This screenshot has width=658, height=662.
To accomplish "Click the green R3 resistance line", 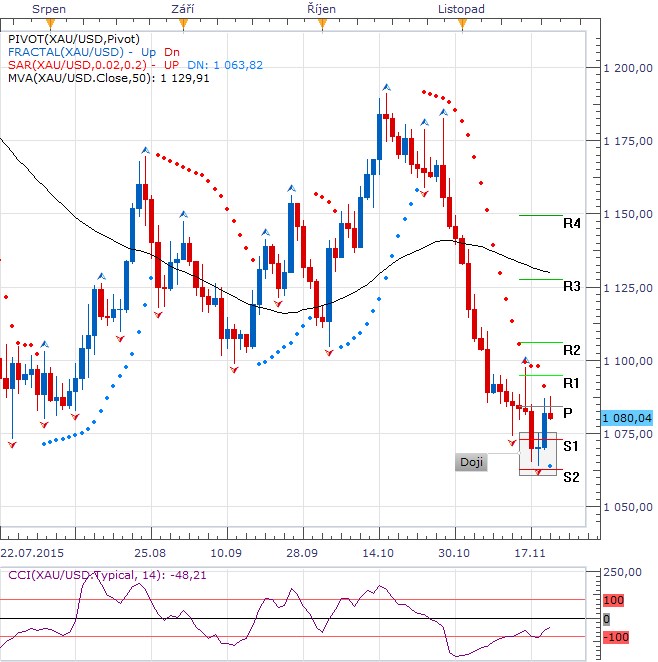I will [x=541, y=279].
